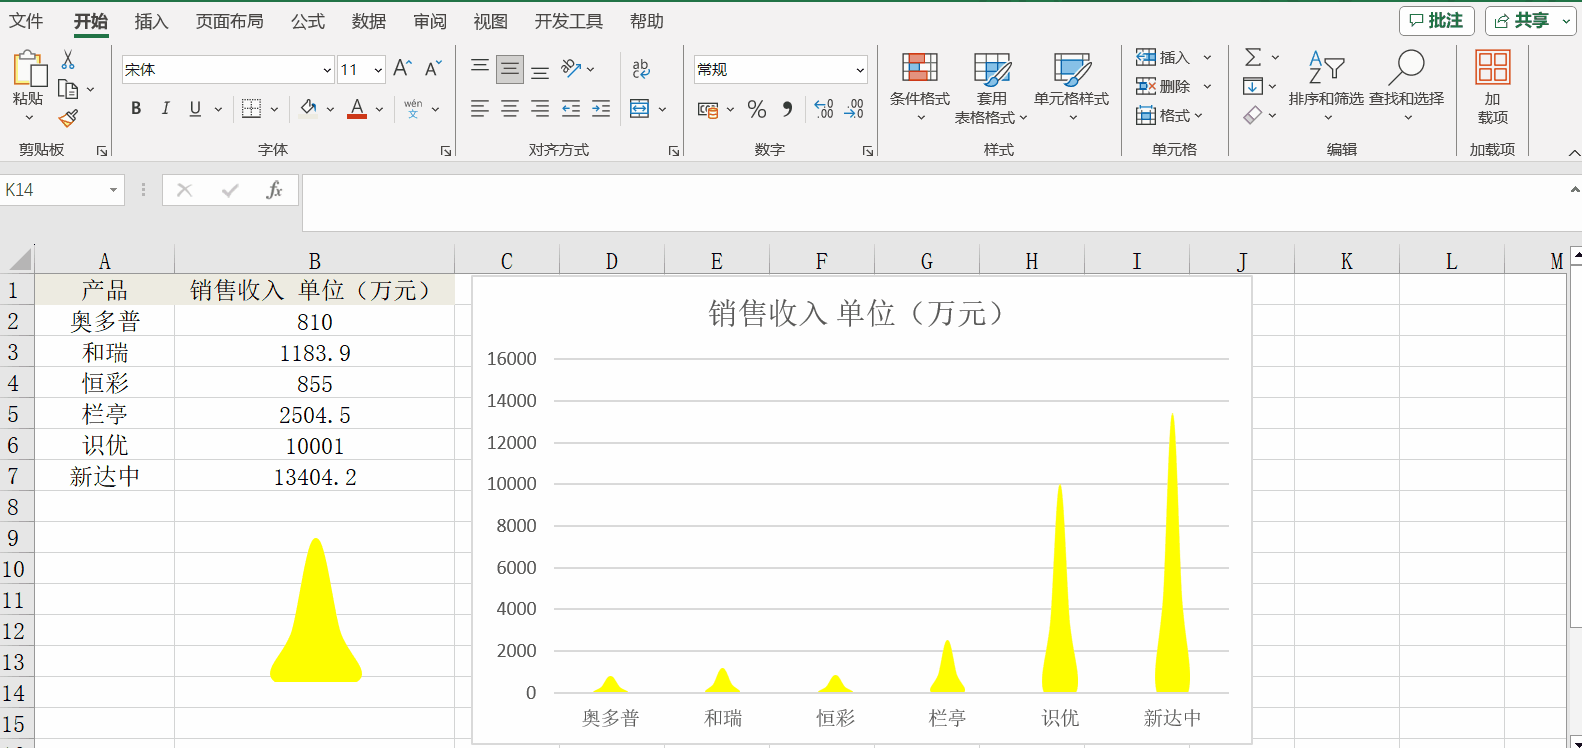Collapse the ribbon

(x=1574, y=152)
